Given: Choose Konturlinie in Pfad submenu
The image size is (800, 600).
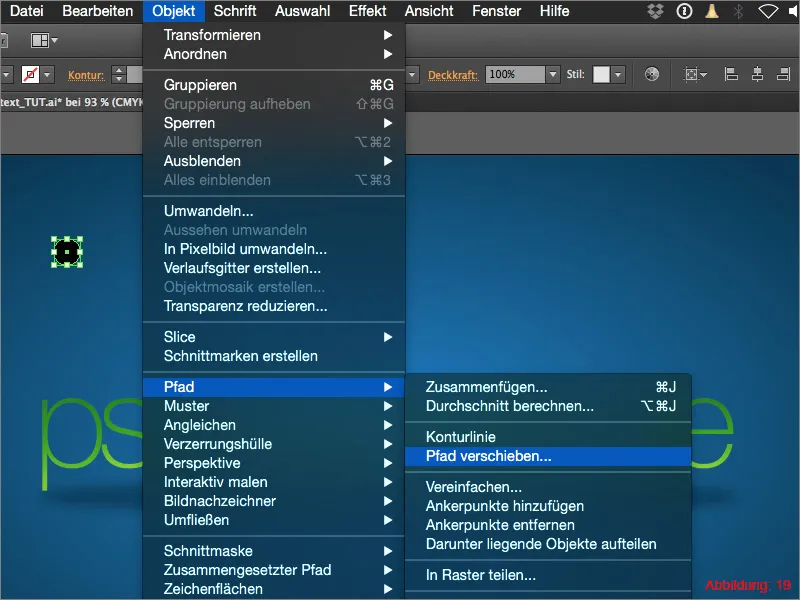Looking at the screenshot, I should pos(548,437).
